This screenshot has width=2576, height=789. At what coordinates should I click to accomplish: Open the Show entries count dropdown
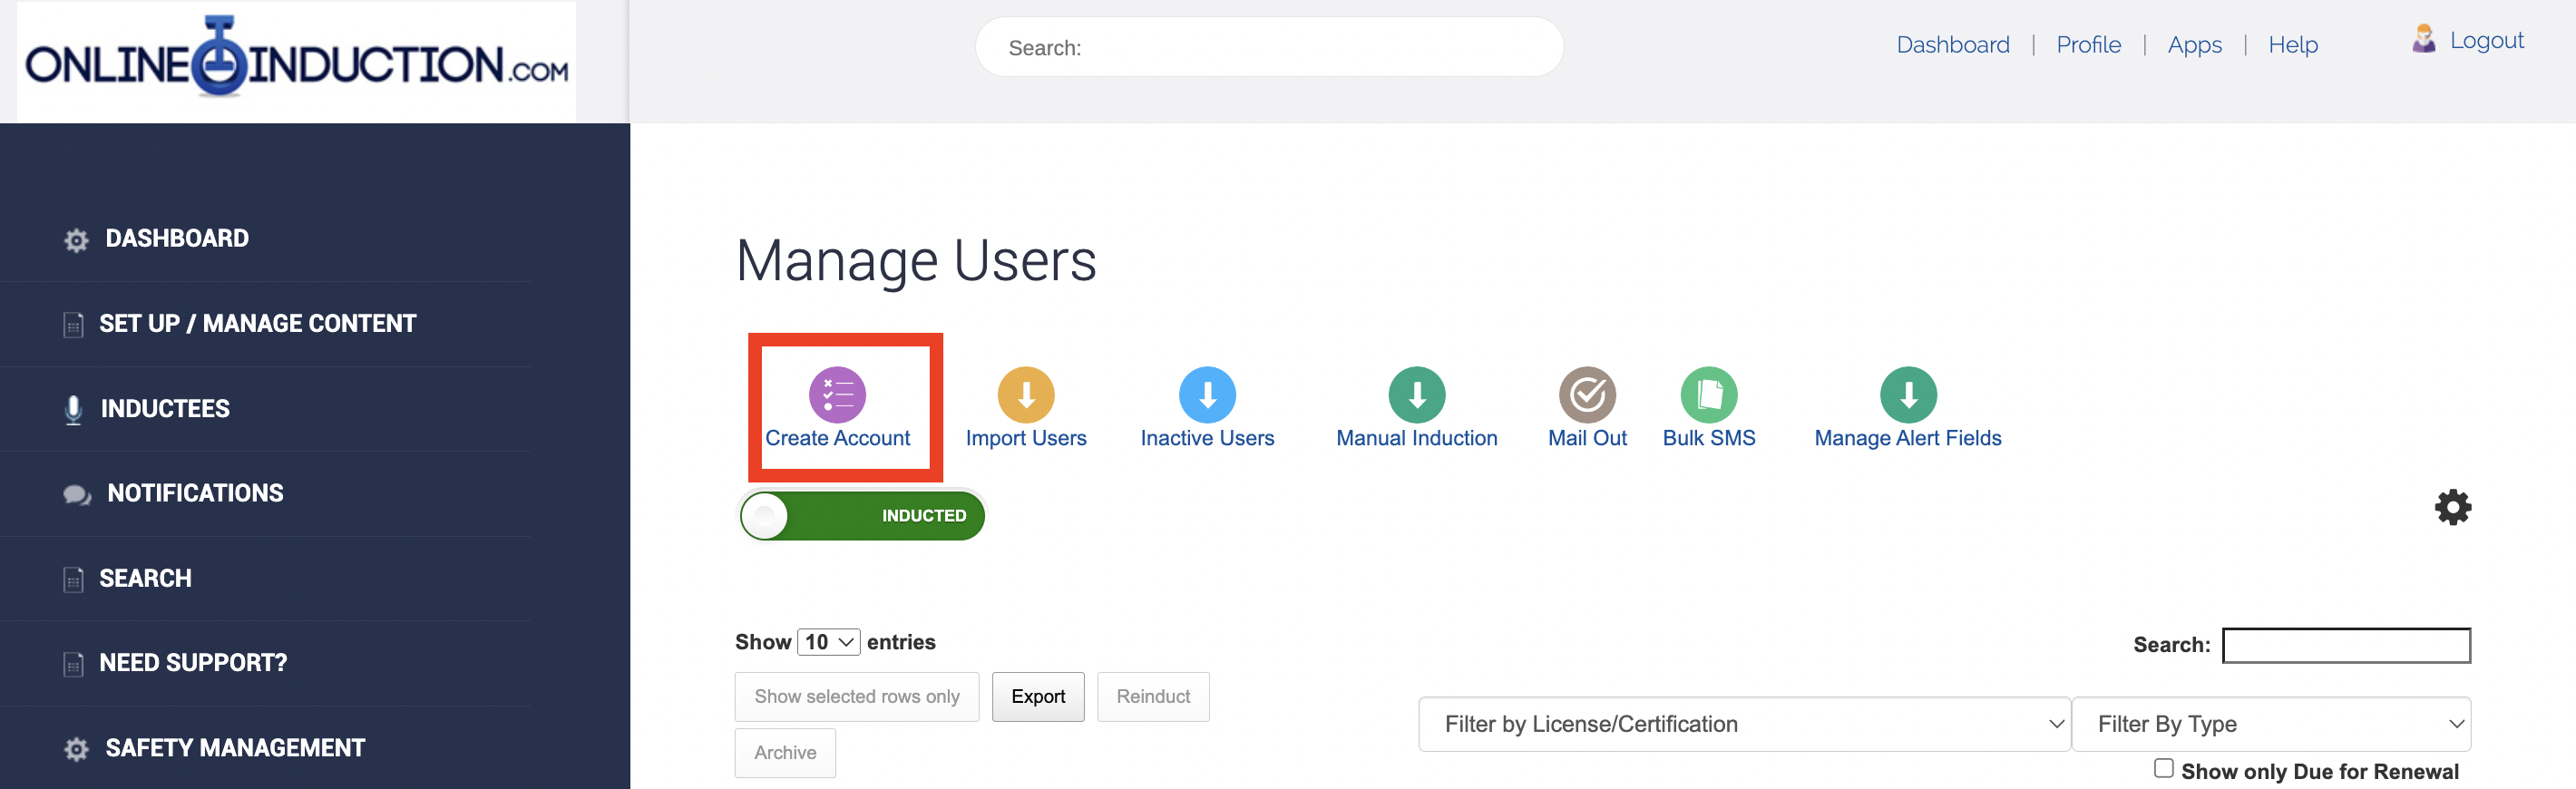point(828,642)
